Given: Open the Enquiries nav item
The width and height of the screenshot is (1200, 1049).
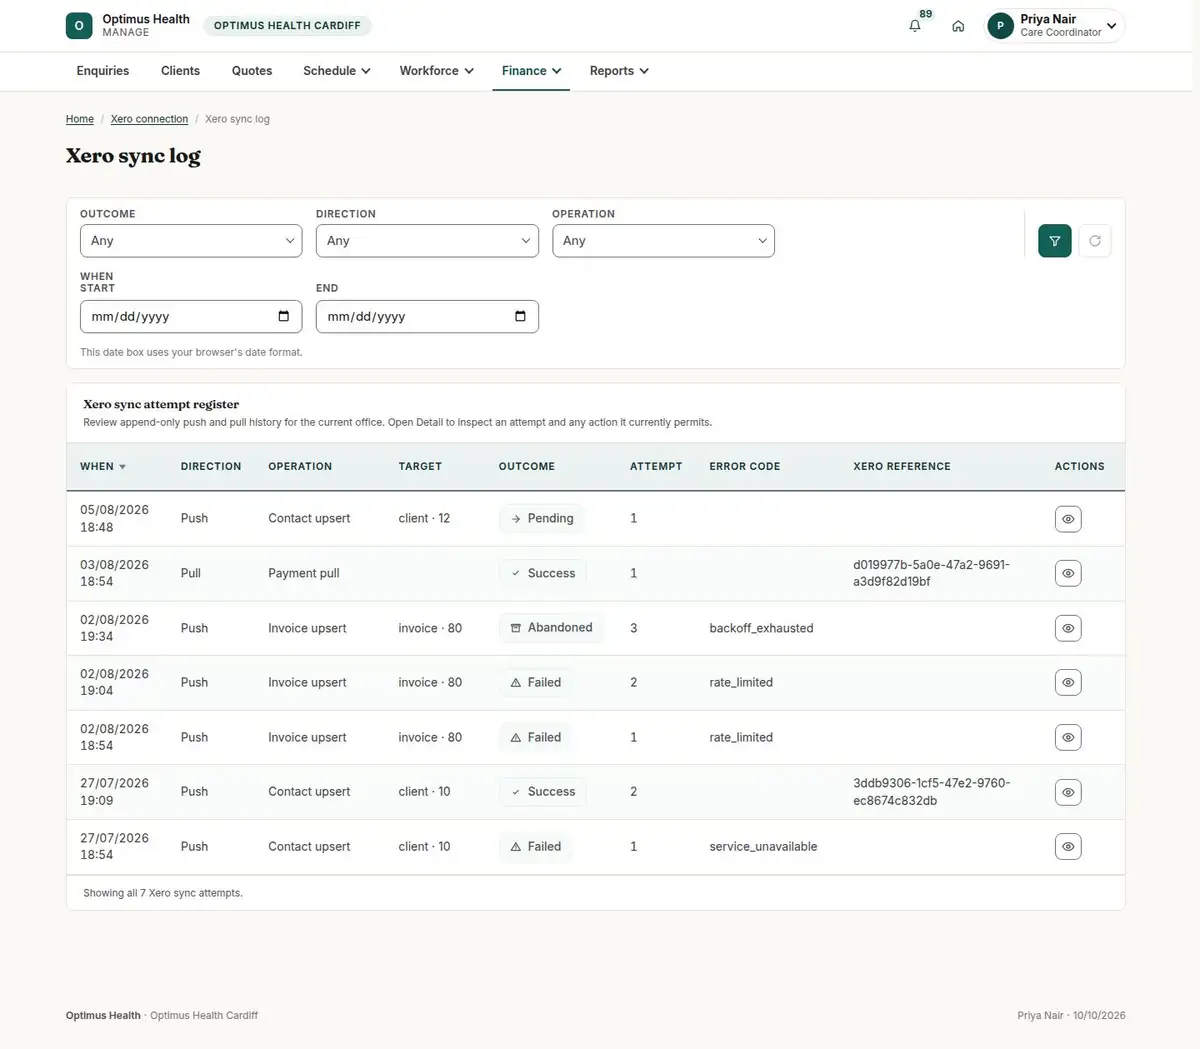Looking at the screenshot, I should click(x=103, y=71).
